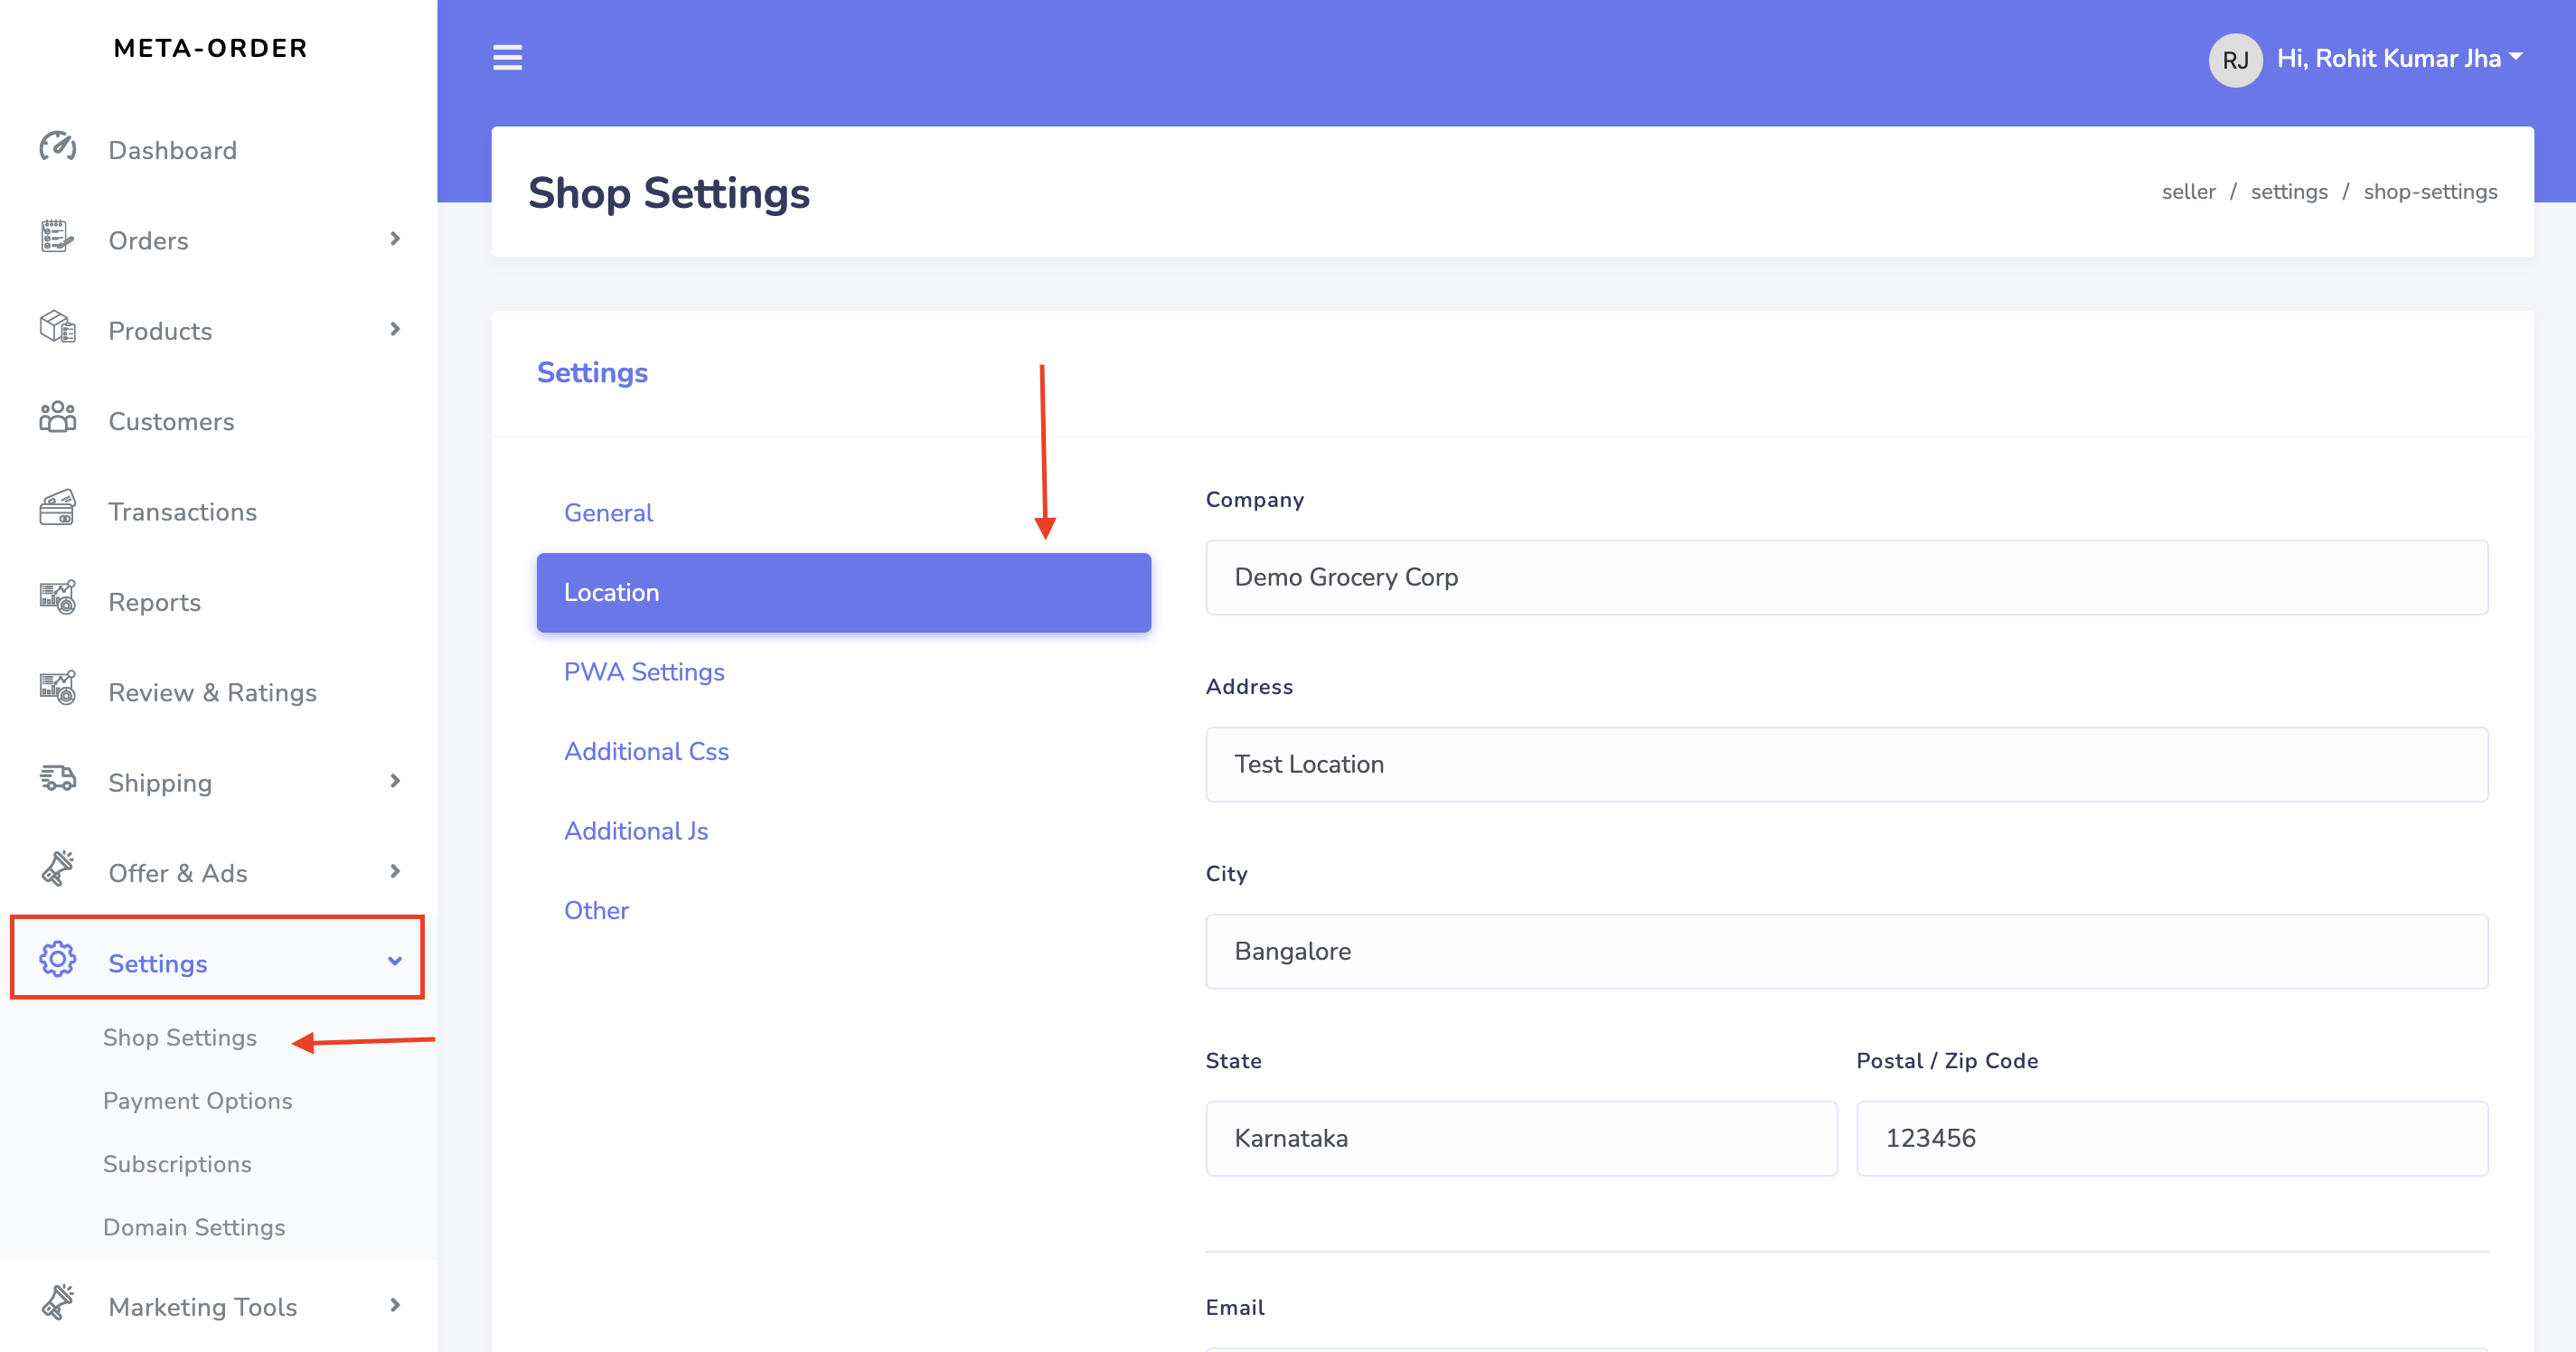Click the Settings gear icon
Screen dimensions: 2576x1352
(57, 961)
